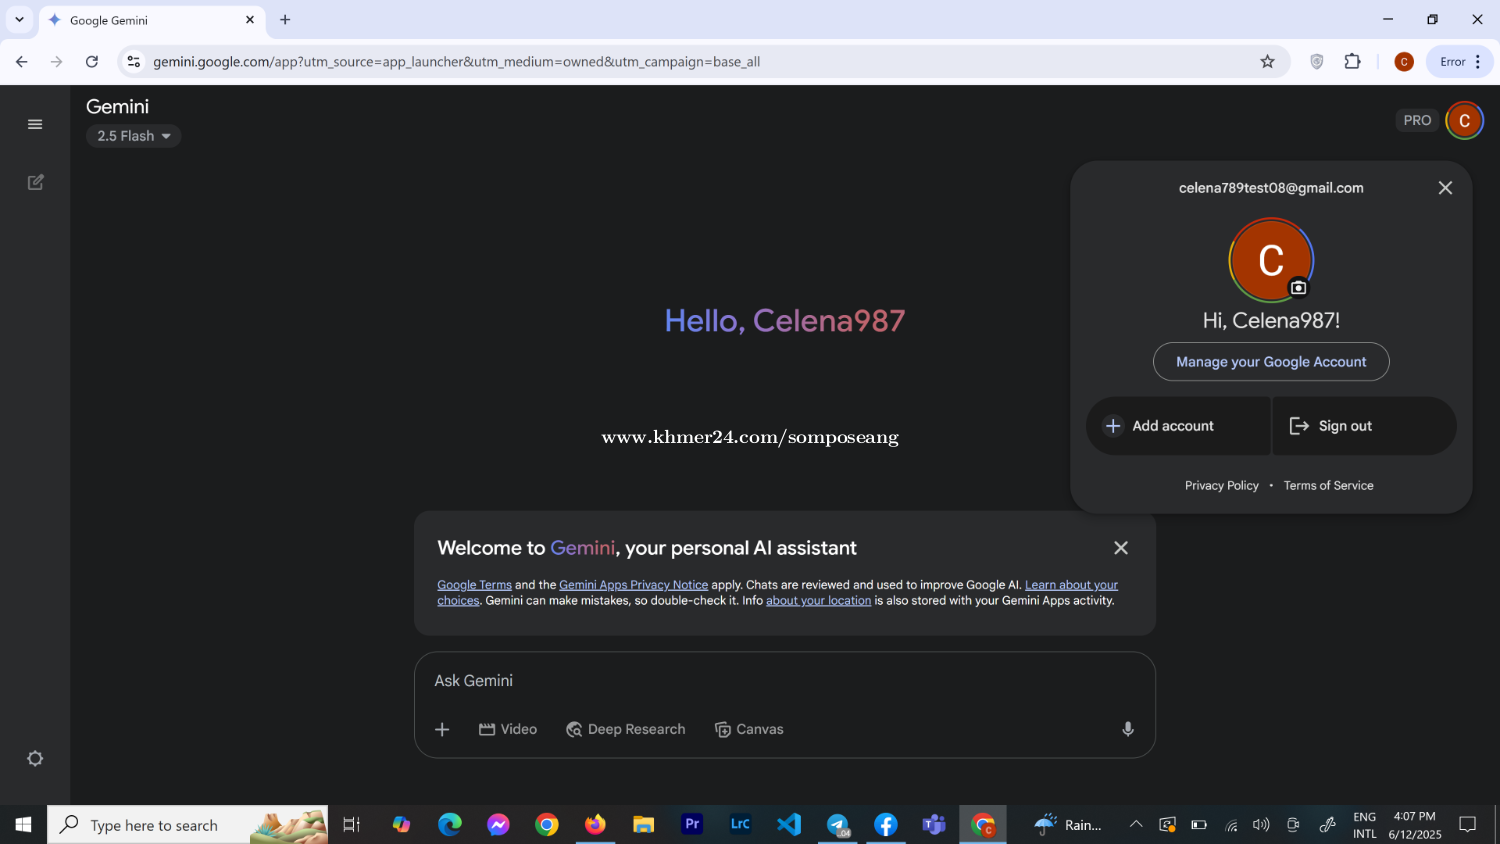Open Gemini Apps Privacy Notice link

tap(633, 585)
